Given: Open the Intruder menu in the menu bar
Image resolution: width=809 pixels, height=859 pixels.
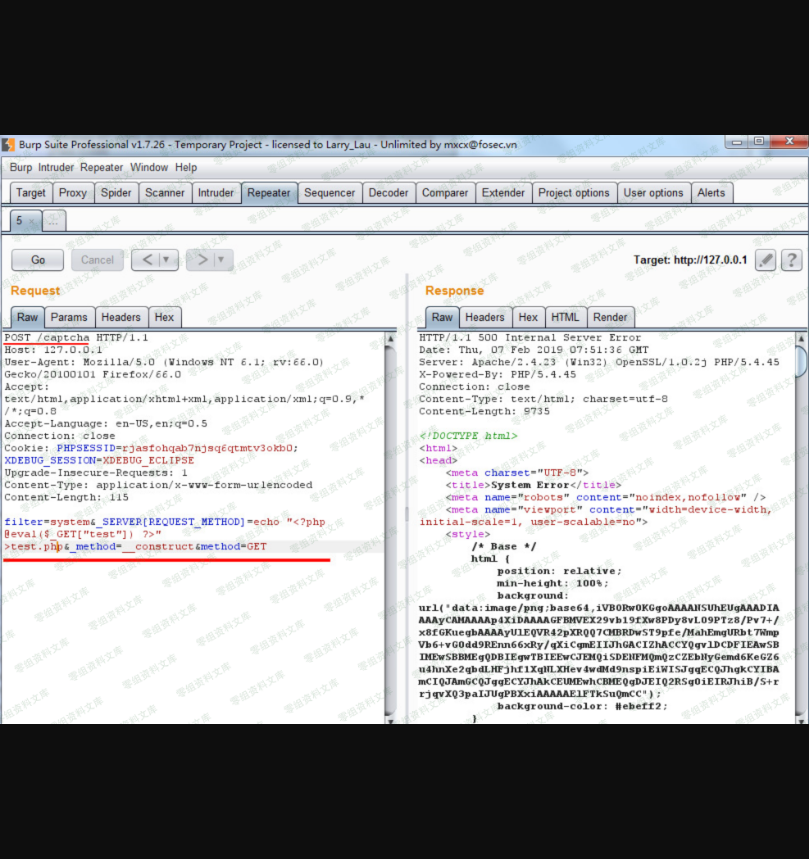Looking at the screenshot, I should [x=56, y=168].
